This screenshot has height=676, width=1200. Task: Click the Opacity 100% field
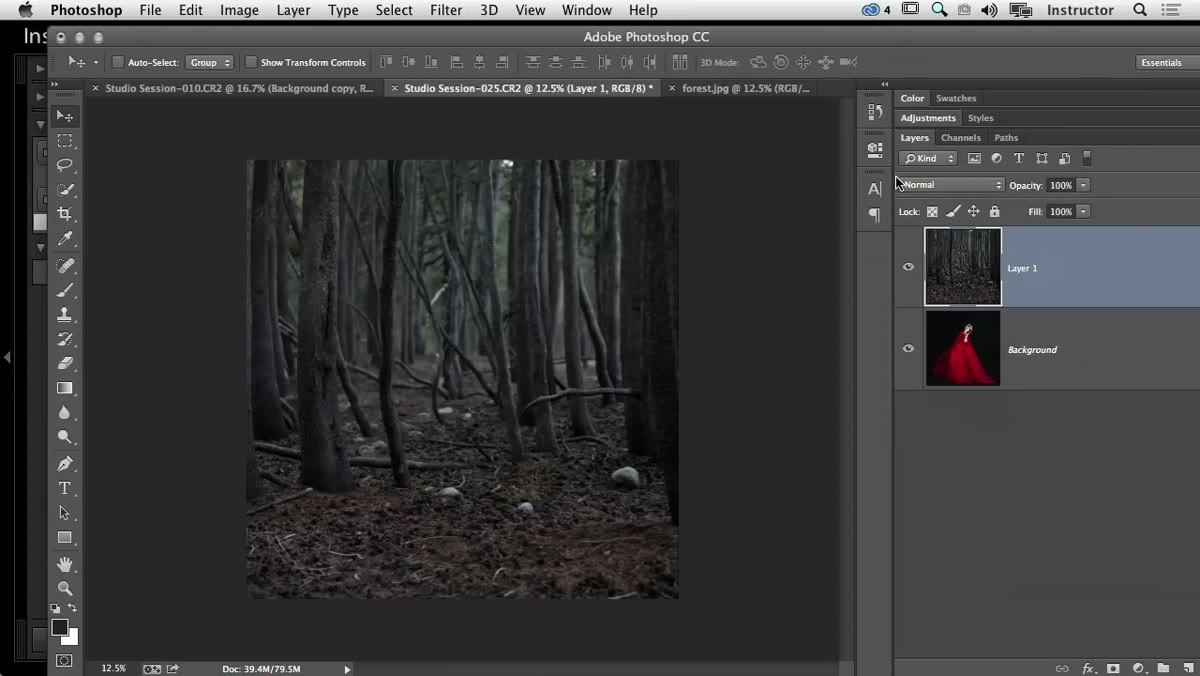tap(1061, 185)
